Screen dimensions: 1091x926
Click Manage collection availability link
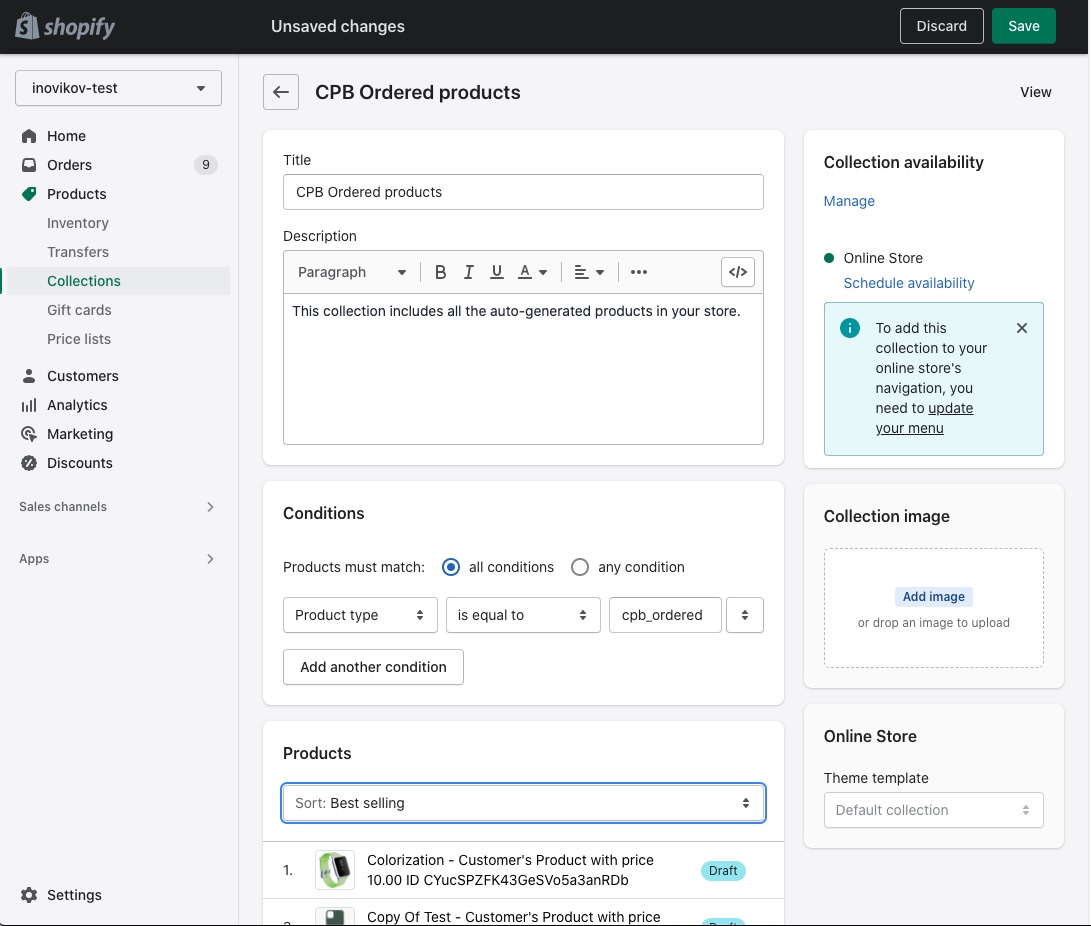click(x=849, y=201)
